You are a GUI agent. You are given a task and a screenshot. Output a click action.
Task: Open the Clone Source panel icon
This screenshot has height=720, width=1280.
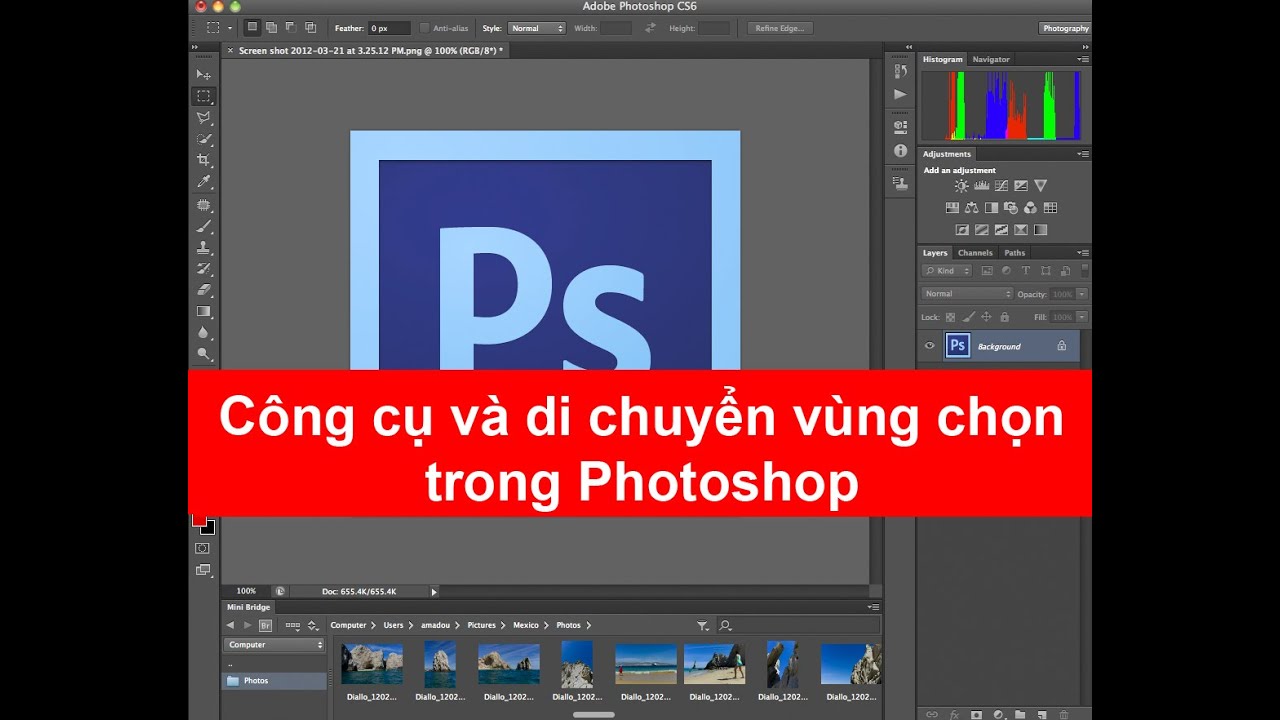pos(900,183)
